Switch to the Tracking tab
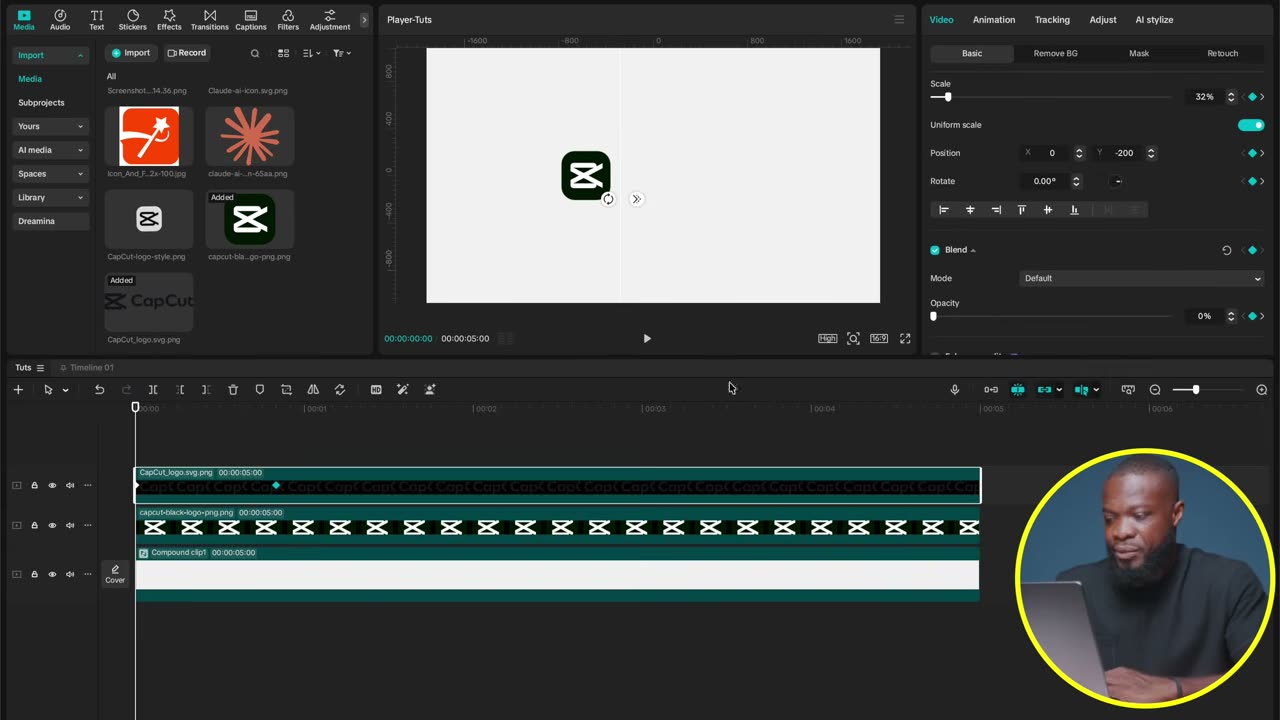Viewport: 1280px width, 720px height. click(x=1052, y=20)
